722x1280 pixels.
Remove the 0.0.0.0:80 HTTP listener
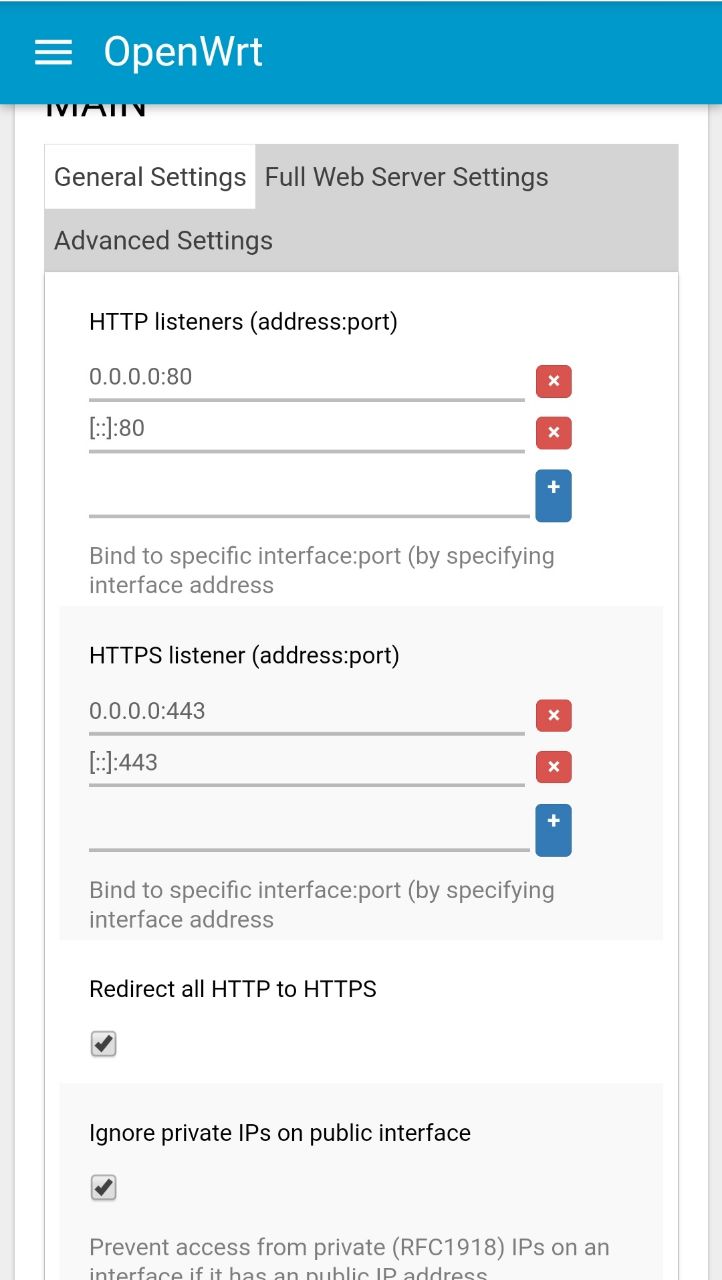[x=553, y=381]
